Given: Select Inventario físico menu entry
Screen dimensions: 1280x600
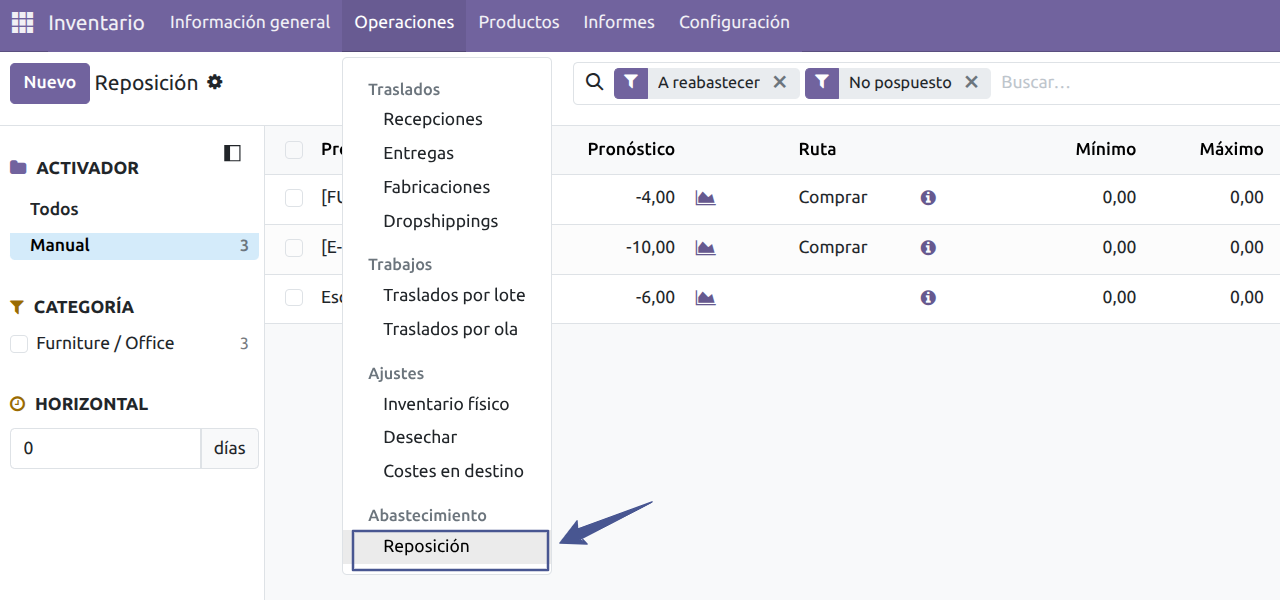Looking at the screenshot, I should pos(446,404).
